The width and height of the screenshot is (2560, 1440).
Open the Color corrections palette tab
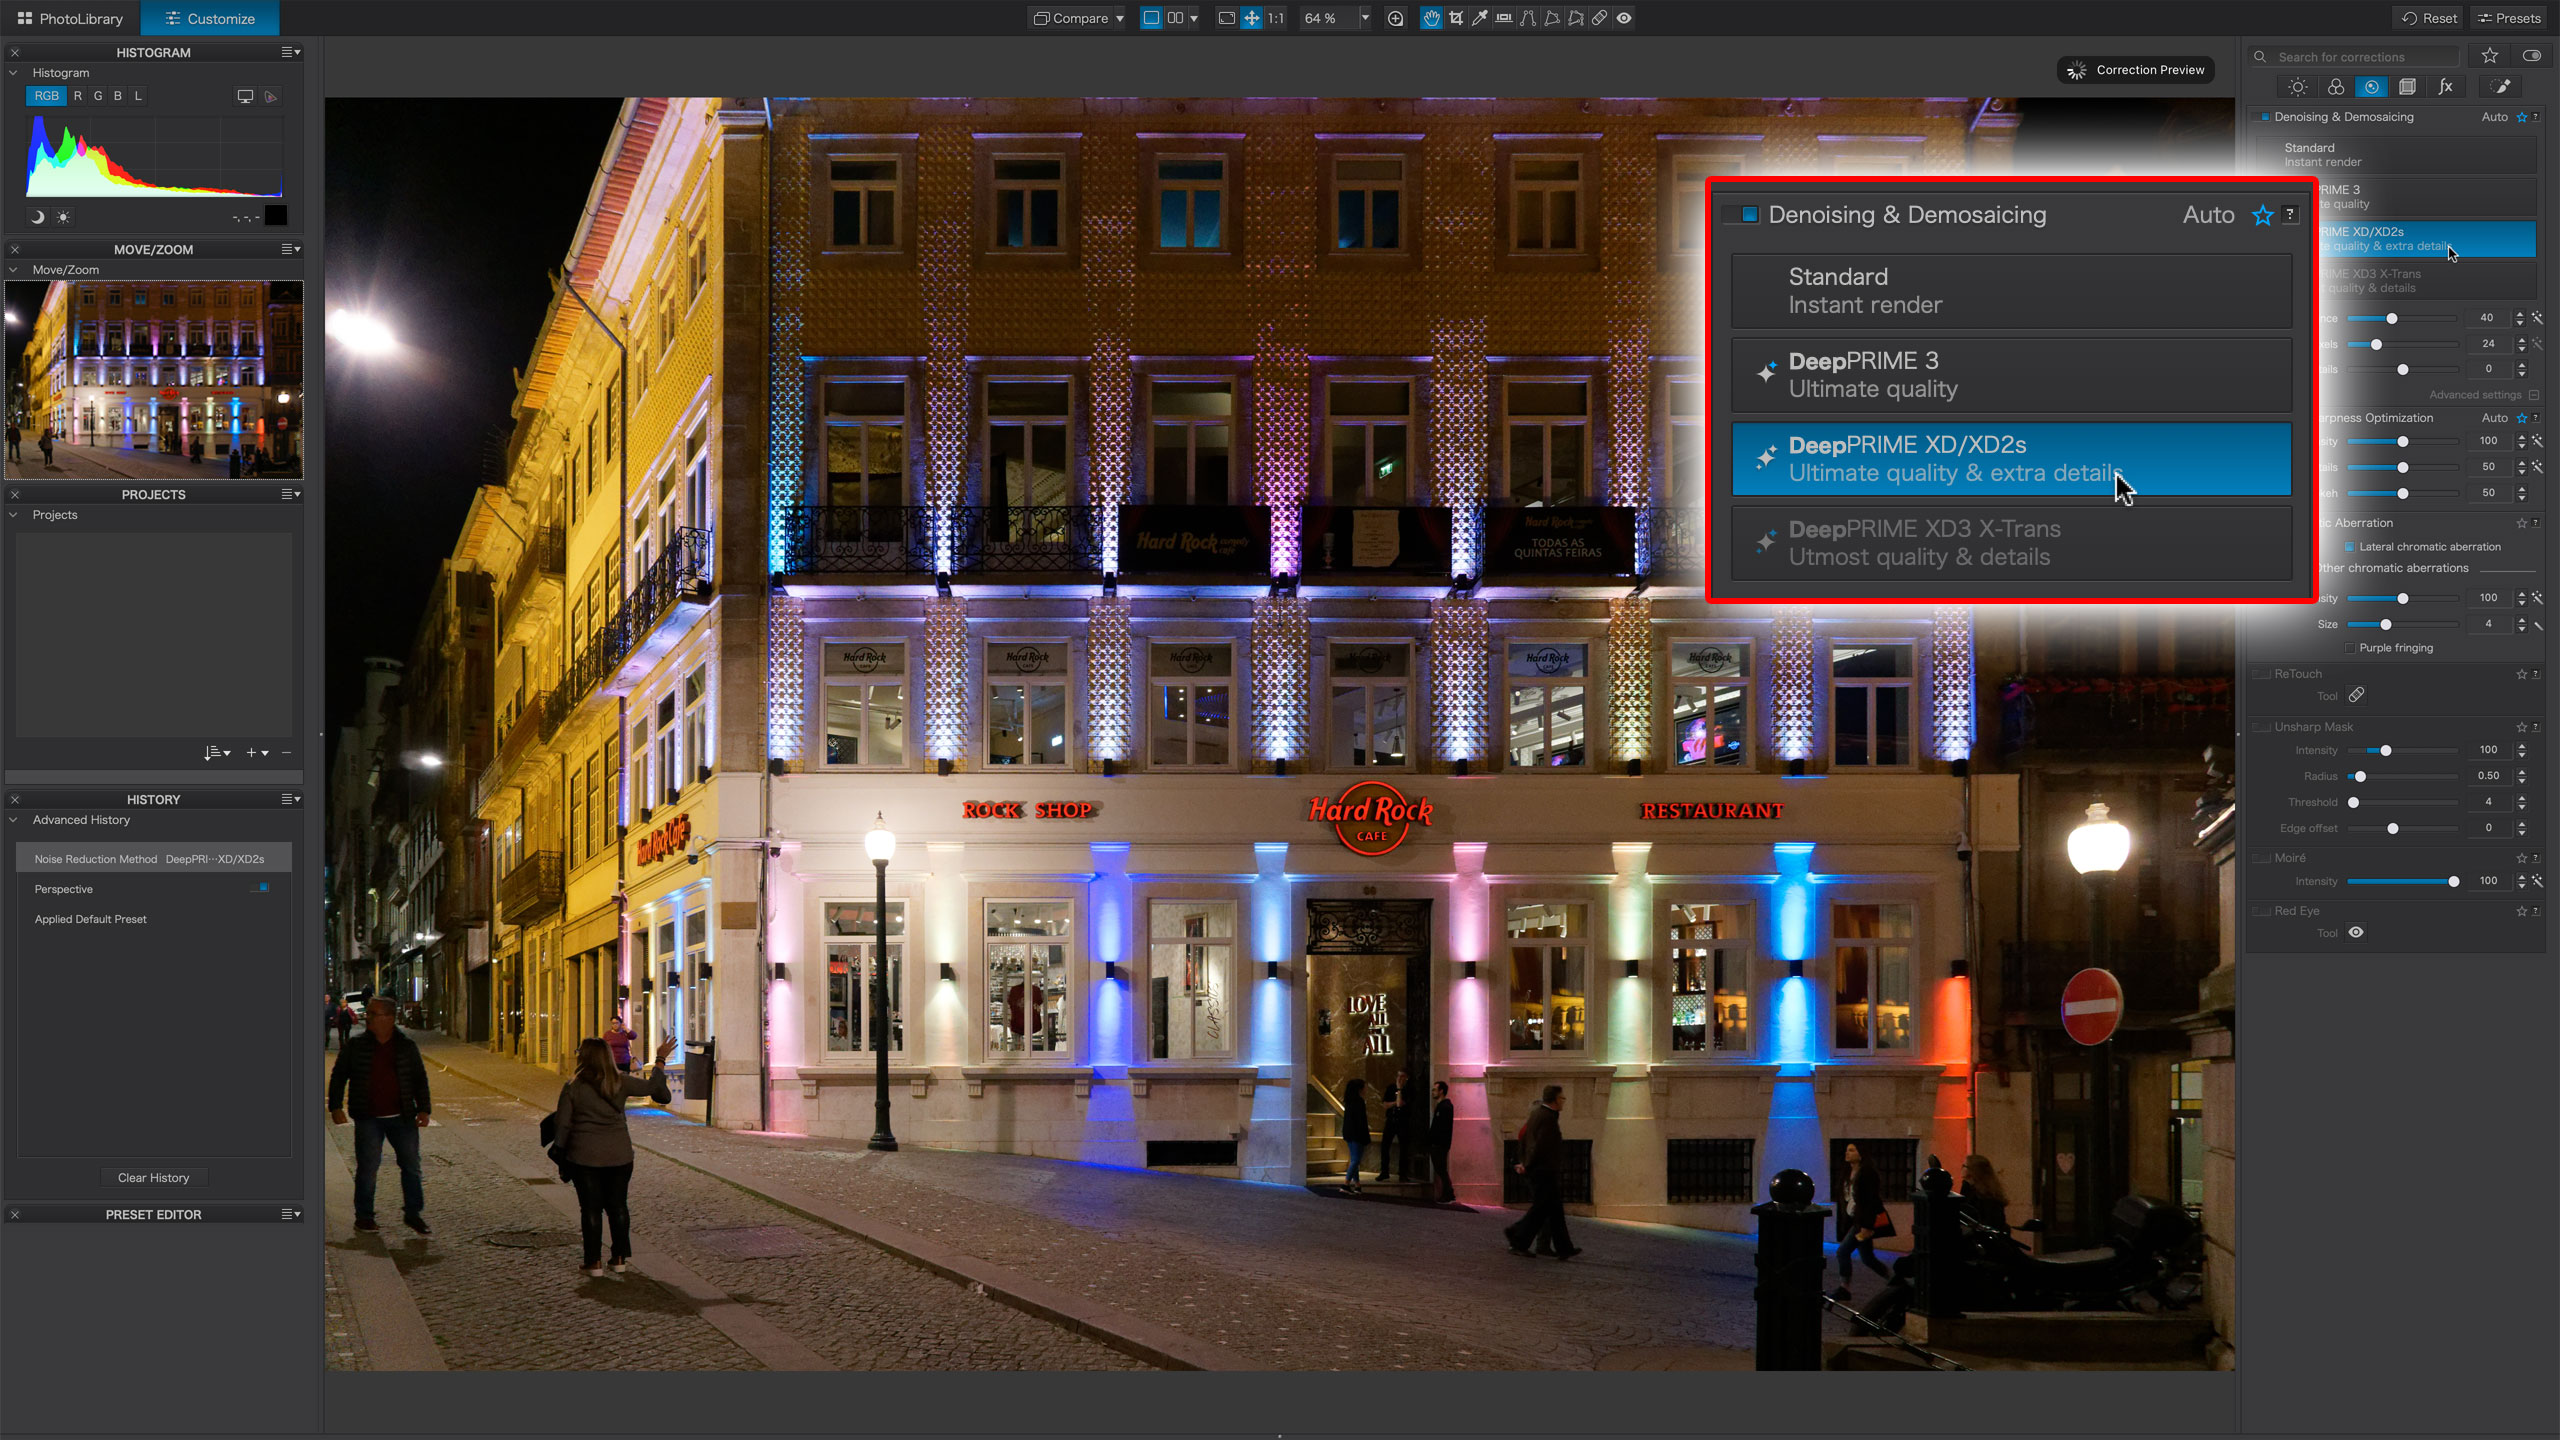point(2335,87)
